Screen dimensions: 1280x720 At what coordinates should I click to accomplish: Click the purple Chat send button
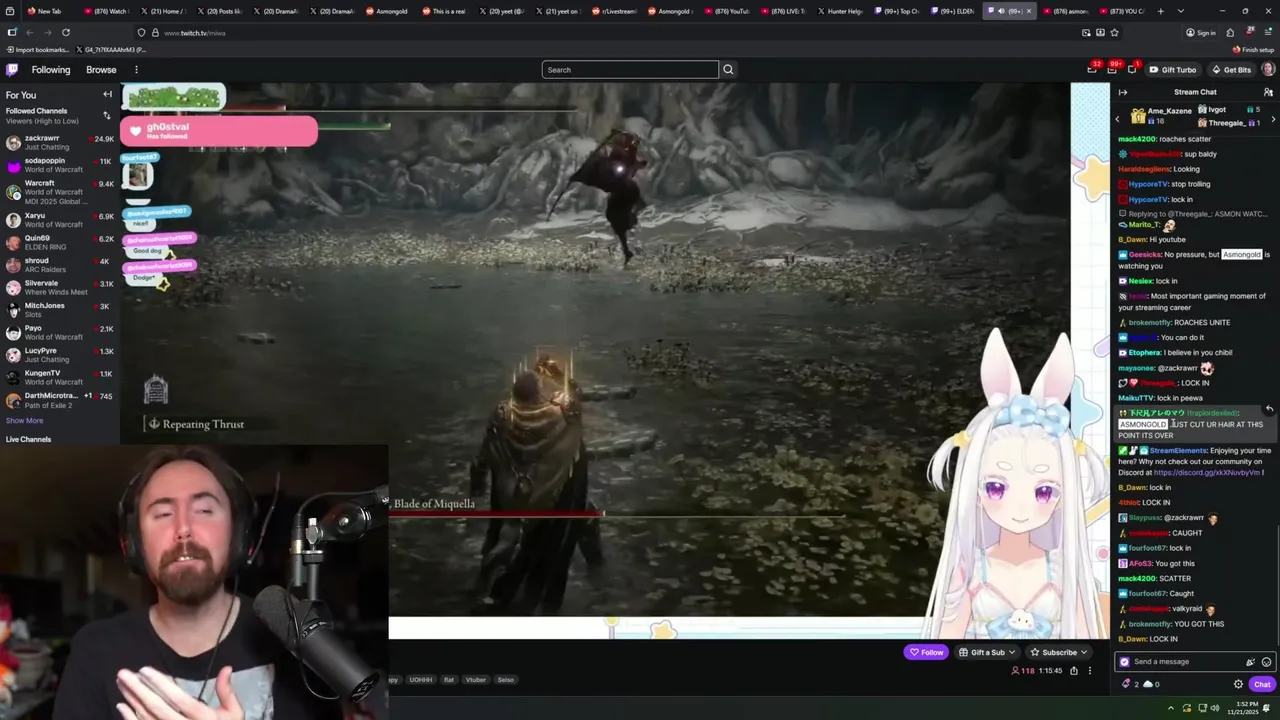pos(1262,685)
